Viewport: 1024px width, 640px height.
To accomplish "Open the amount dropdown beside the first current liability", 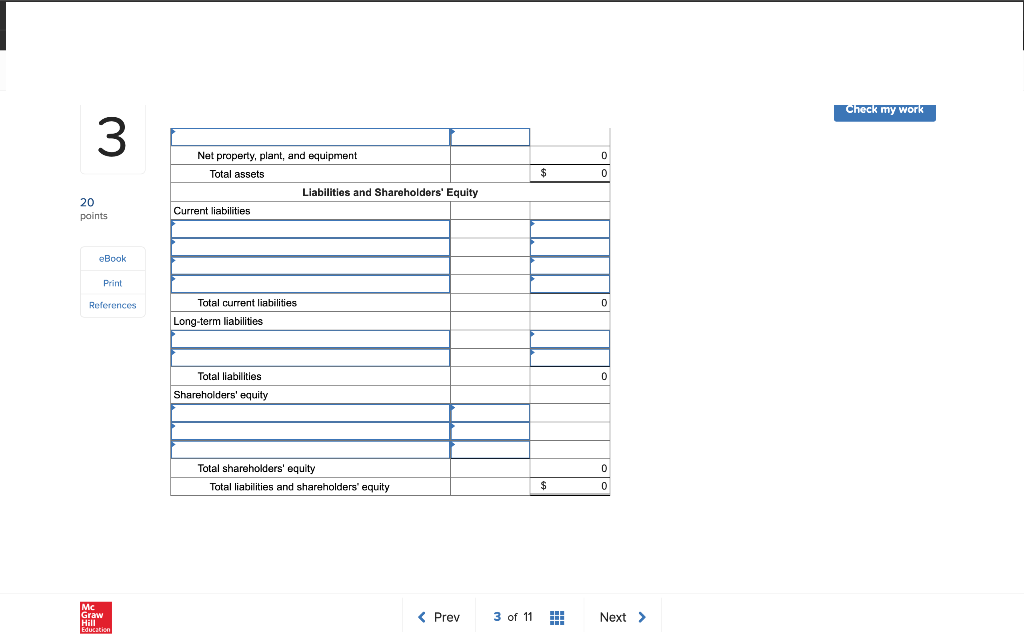I will point(569,228).
